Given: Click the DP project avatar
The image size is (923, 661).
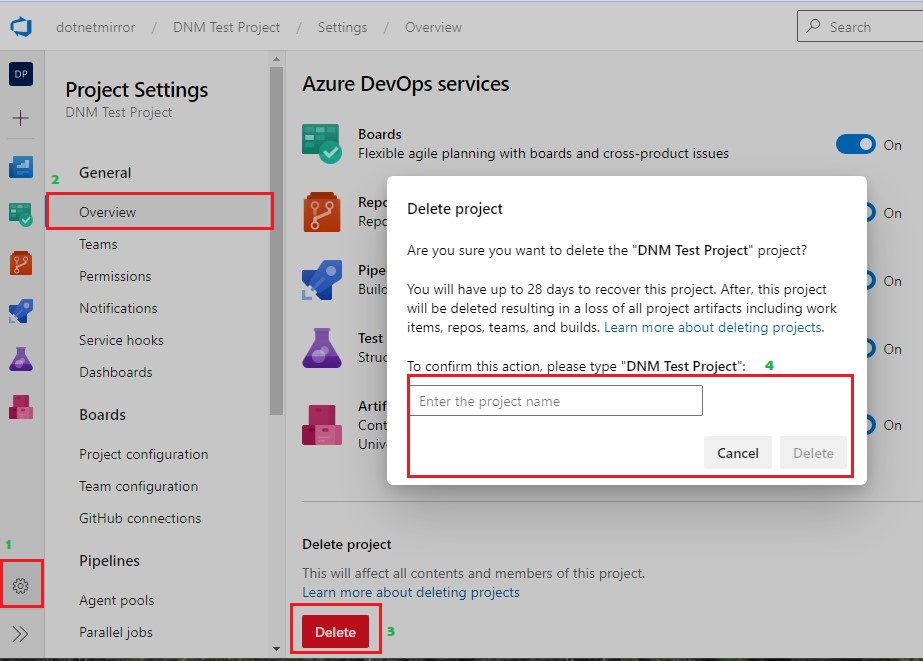Looking at the screenshot, I should (21, 74).
